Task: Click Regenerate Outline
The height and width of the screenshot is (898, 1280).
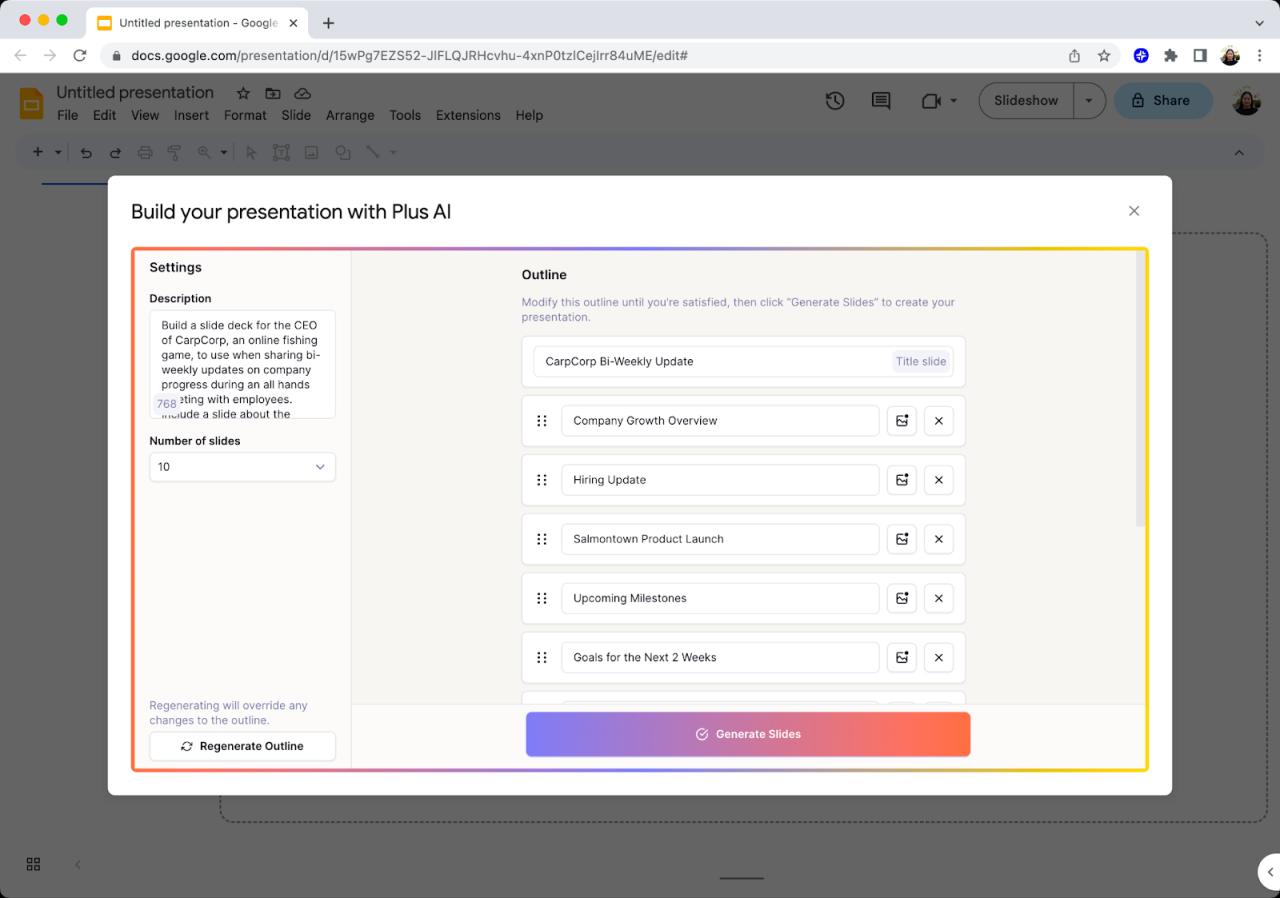Action: coord(242,746)
